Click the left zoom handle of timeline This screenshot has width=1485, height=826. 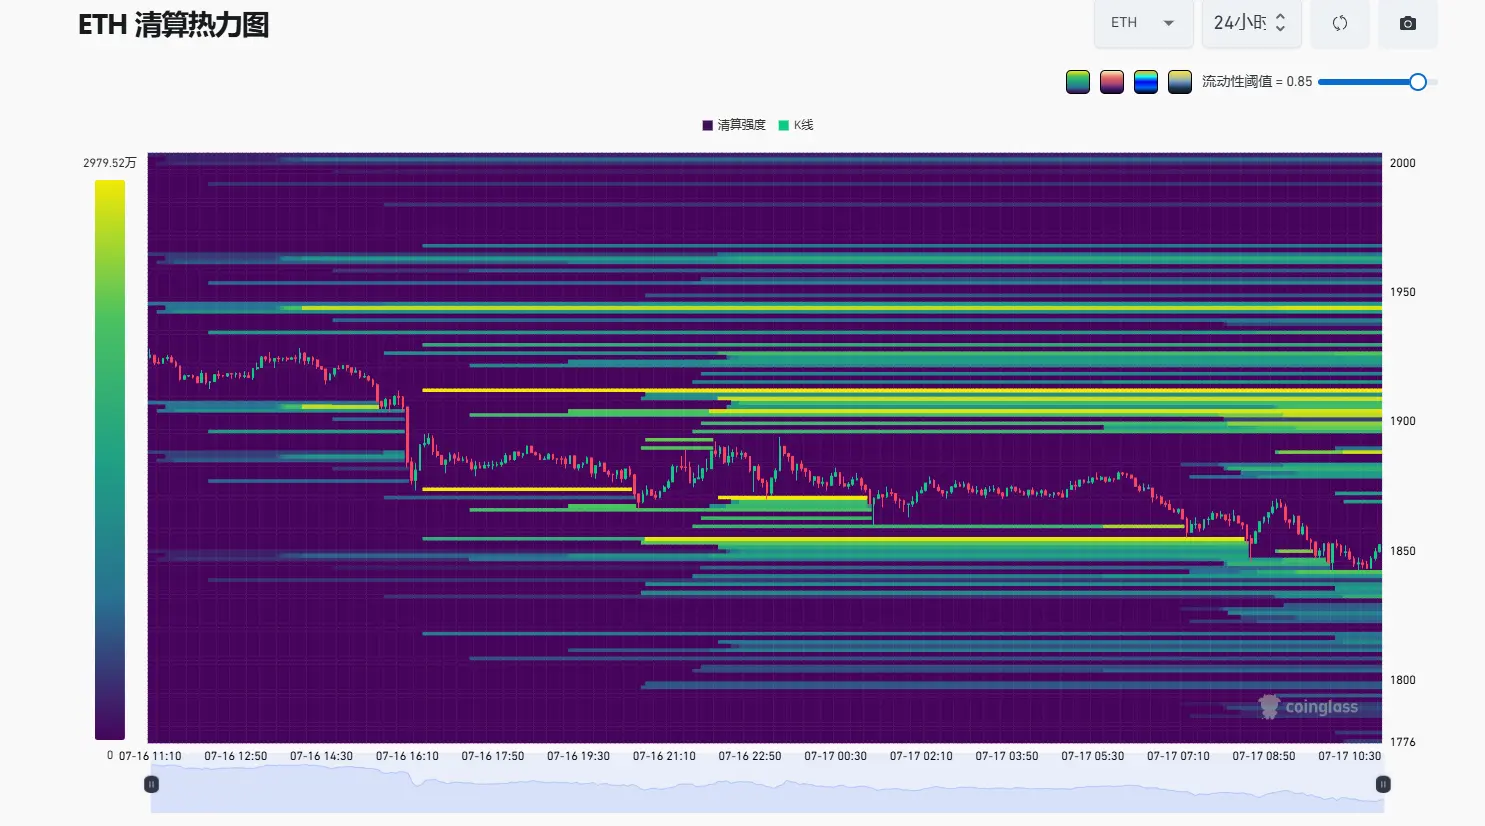152,784
